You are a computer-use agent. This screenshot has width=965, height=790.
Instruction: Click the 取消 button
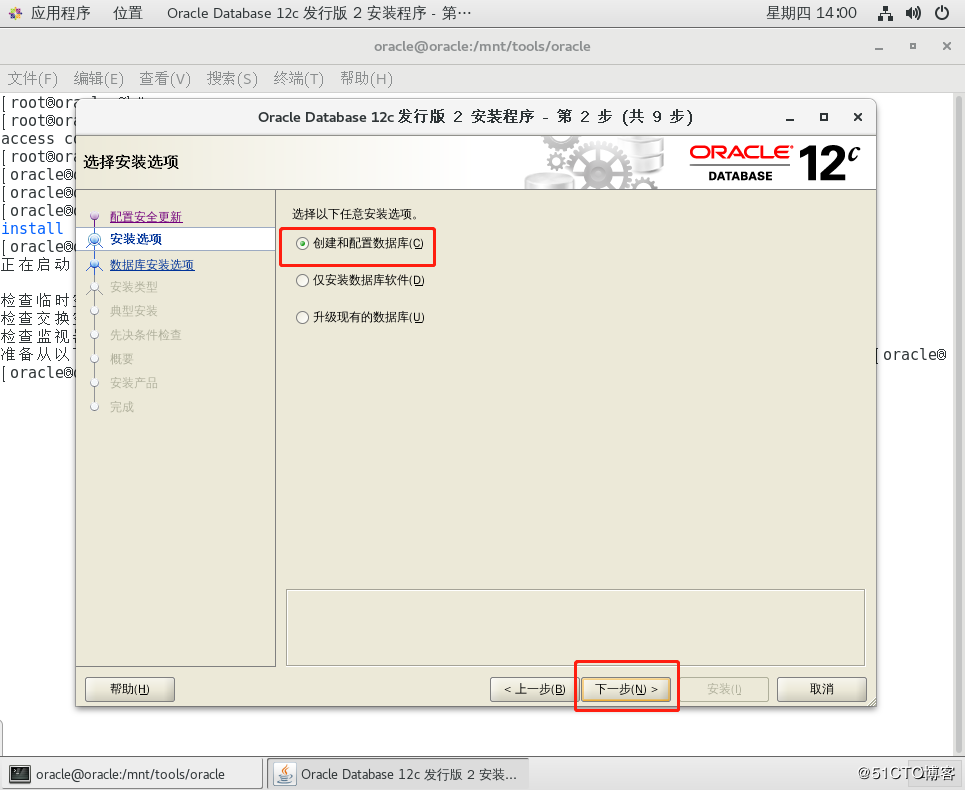coord(822,689)
